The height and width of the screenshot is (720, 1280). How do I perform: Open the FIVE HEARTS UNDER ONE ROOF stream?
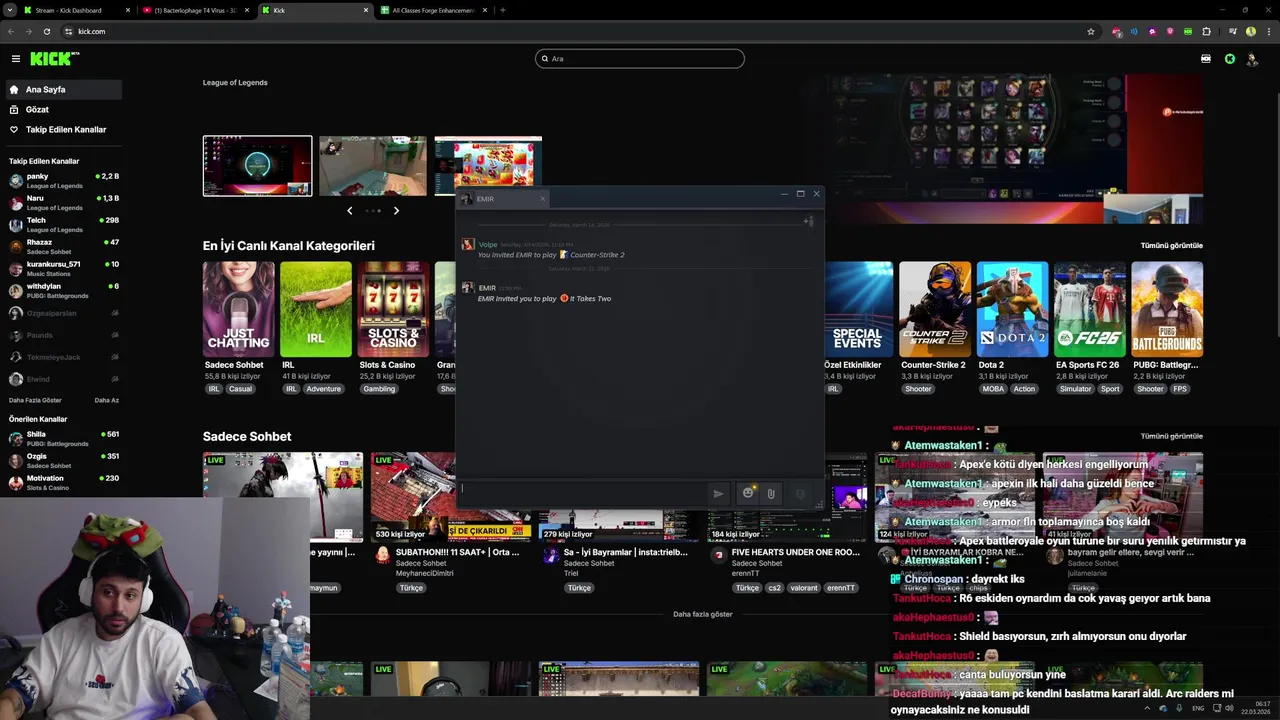point(795,552)
